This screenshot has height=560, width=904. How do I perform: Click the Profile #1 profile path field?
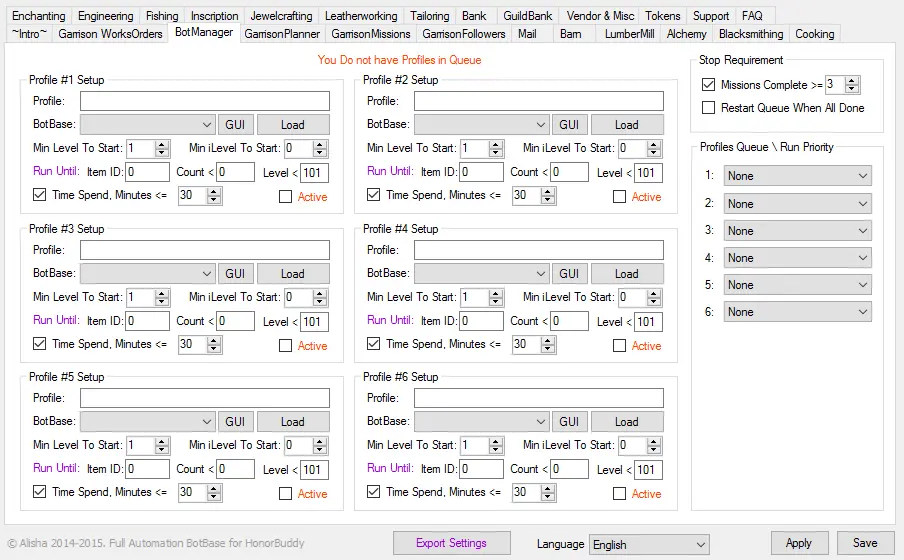click(x=205, y=101)
